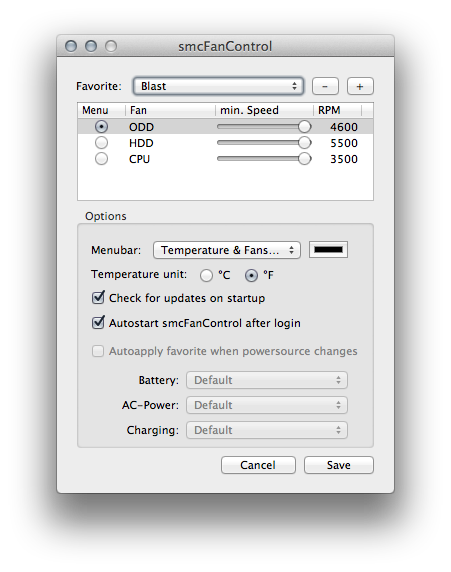
Task: Open the Favorite dropdown showing Blast
Action: pyautogui.click(x=218, y=86)
